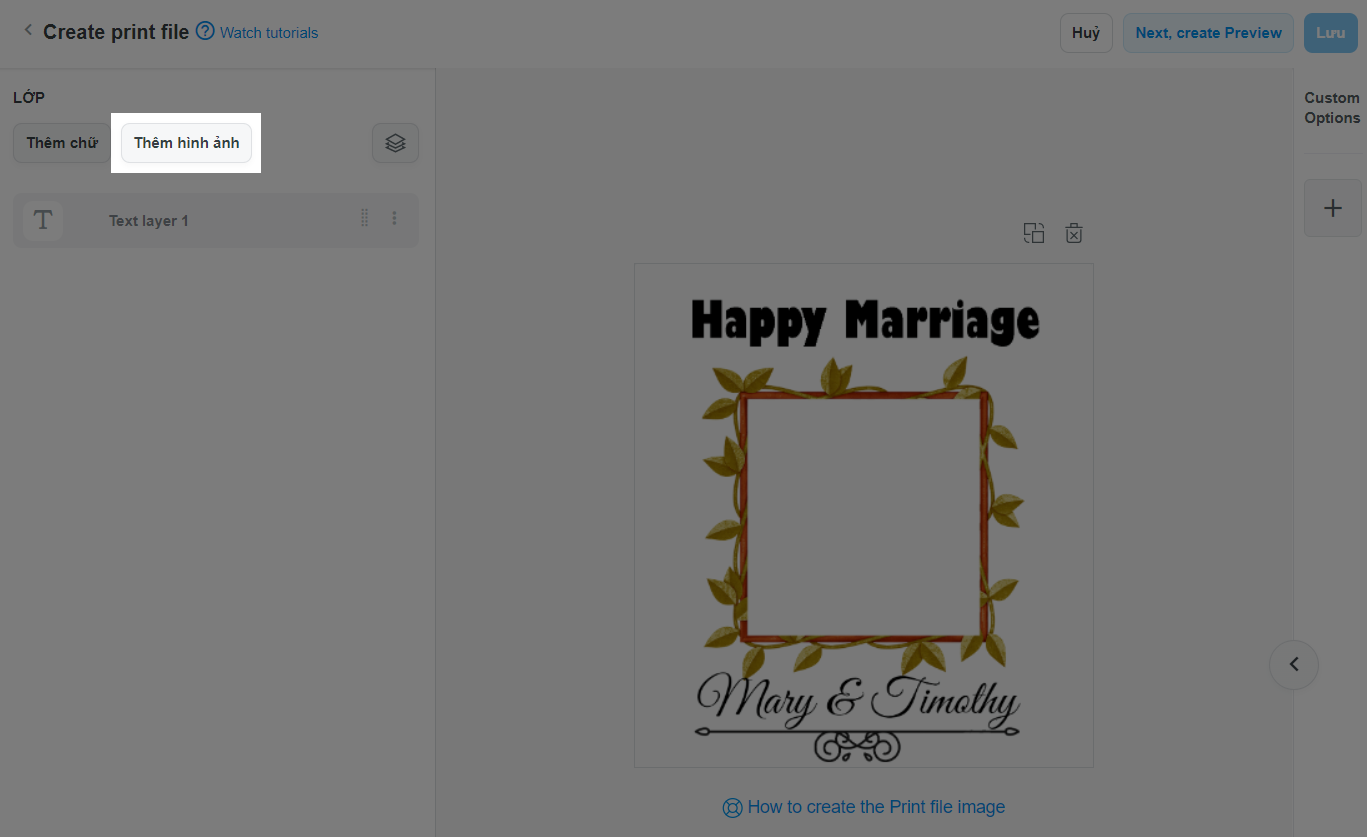Viewport: 1367px width, 837px height.
Task: Grab the drag handle of Text layer 1
Action: click(x=365, y=218)
